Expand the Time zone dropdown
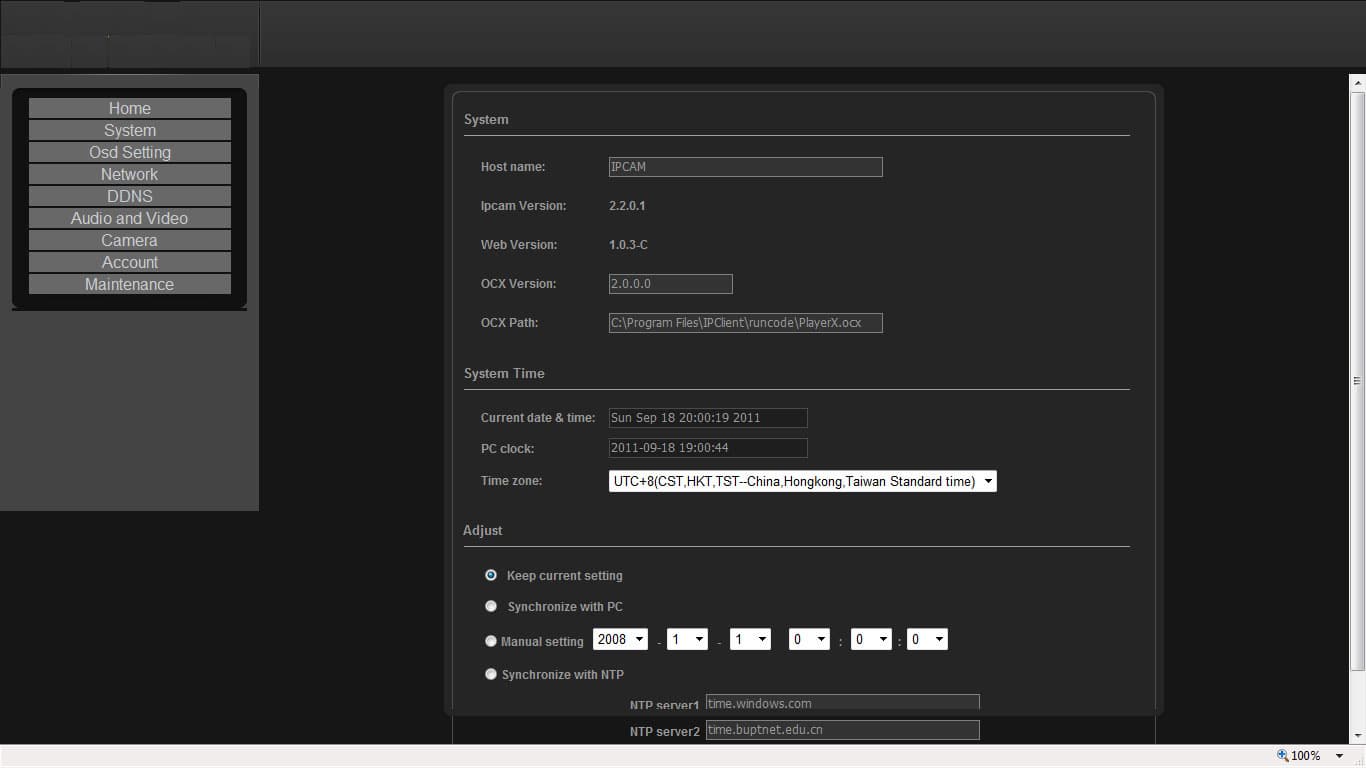This screenshot has width=1366, height=768. [x=803, y=481]
